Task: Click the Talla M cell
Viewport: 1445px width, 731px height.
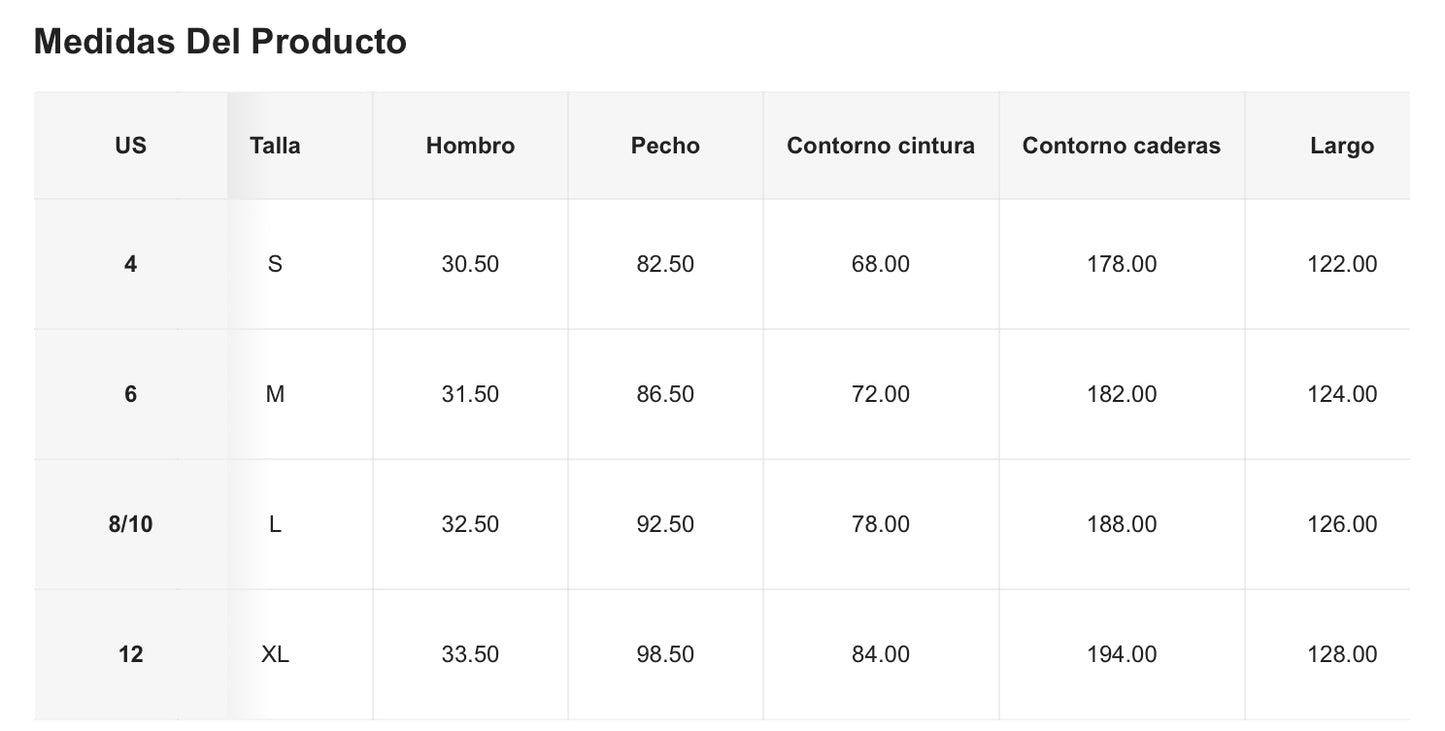Action: (x=275, y=394)
